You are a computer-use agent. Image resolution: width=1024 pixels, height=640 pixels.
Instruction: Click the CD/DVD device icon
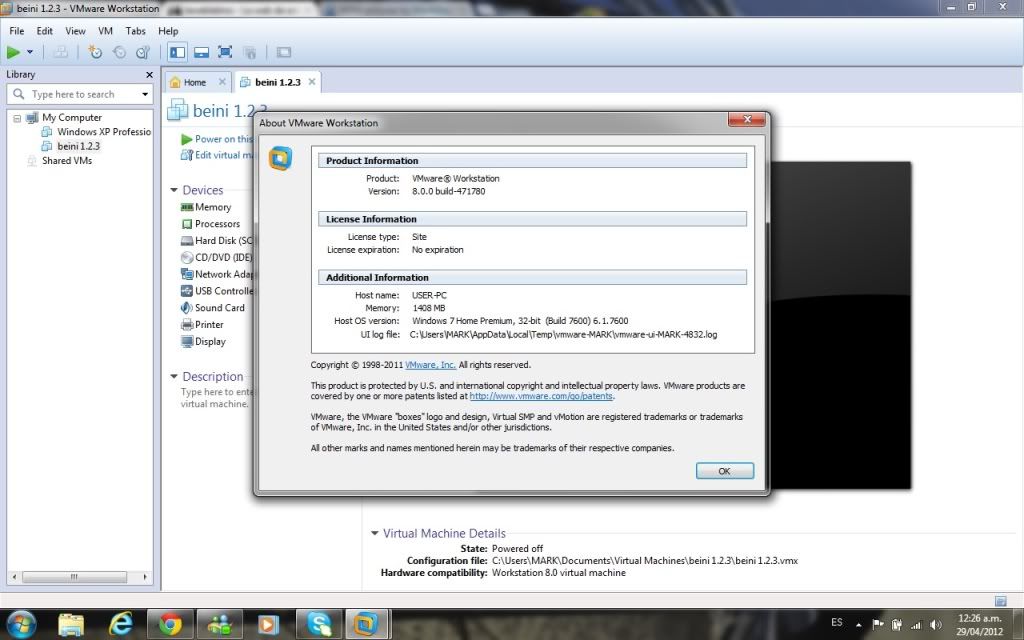pyautogui.click(x=187, y=257)
